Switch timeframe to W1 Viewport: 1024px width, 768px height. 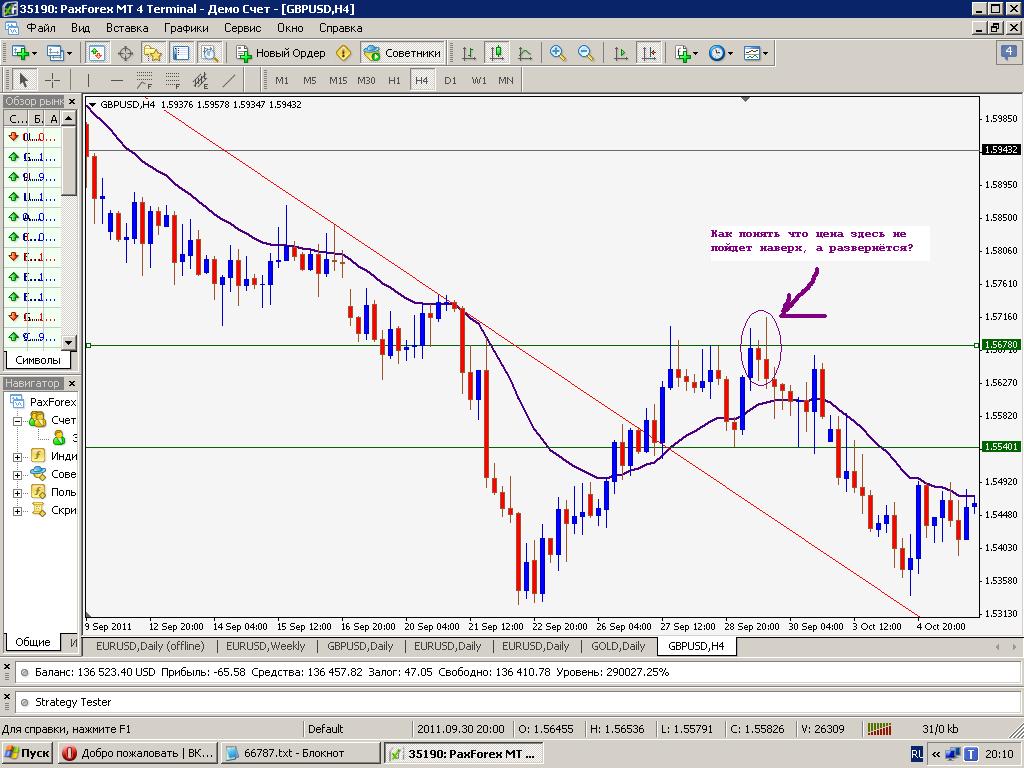click(x=479, y=80)
